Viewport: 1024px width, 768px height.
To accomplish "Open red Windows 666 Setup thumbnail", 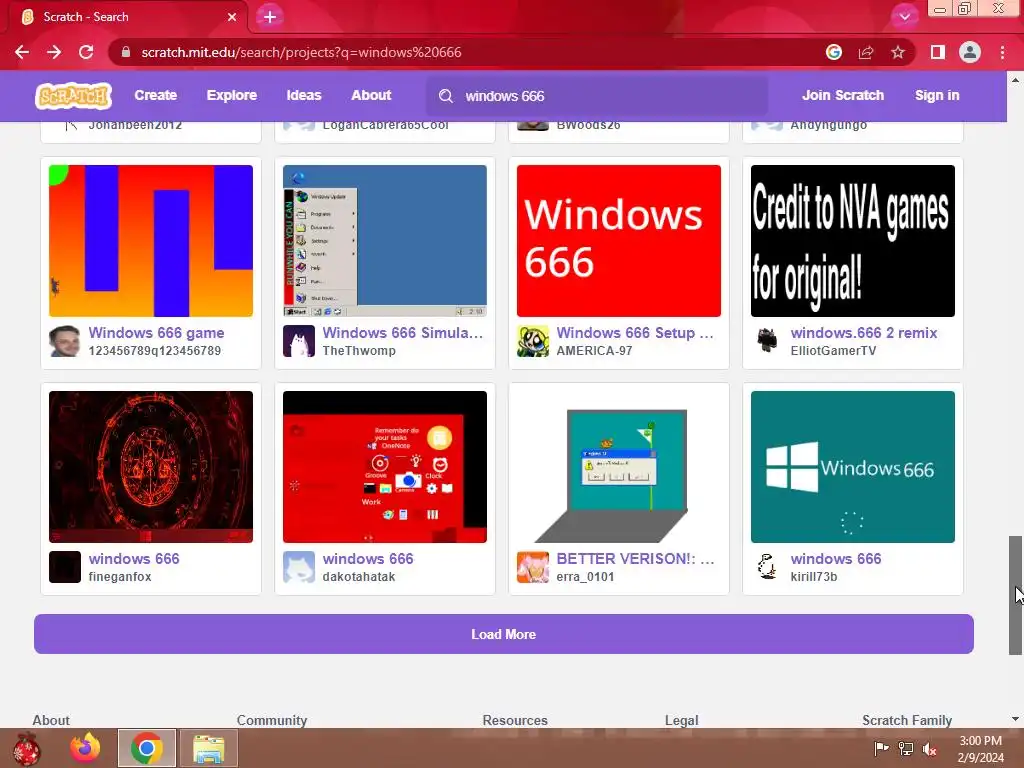I will 618,241.
